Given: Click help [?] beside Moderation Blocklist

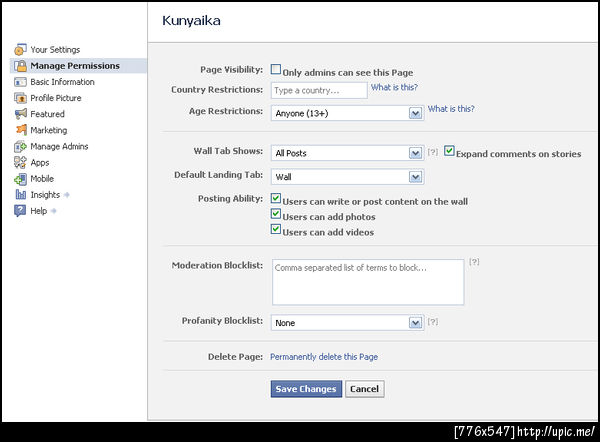Looking at the screenshot, I should point(474,262).
